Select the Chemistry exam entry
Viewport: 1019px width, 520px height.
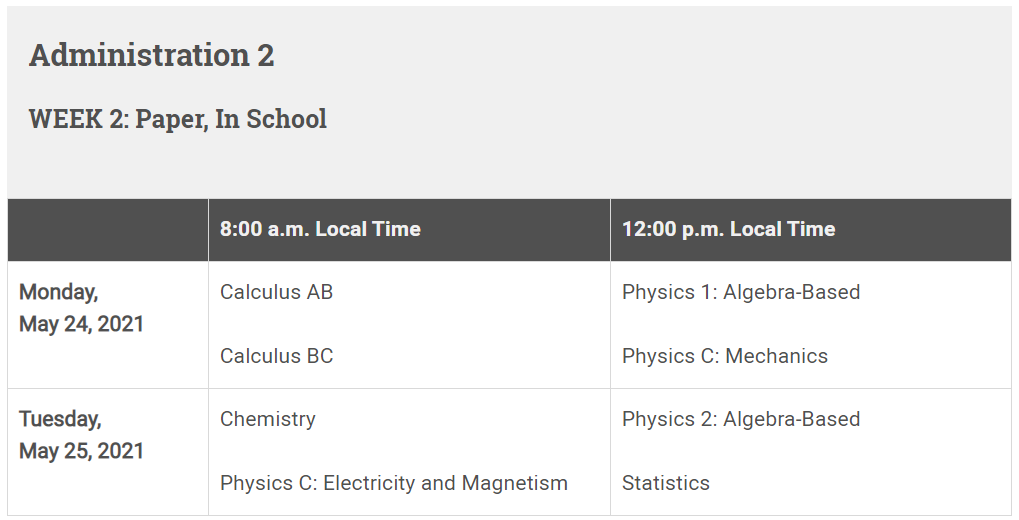click(268, 419)
